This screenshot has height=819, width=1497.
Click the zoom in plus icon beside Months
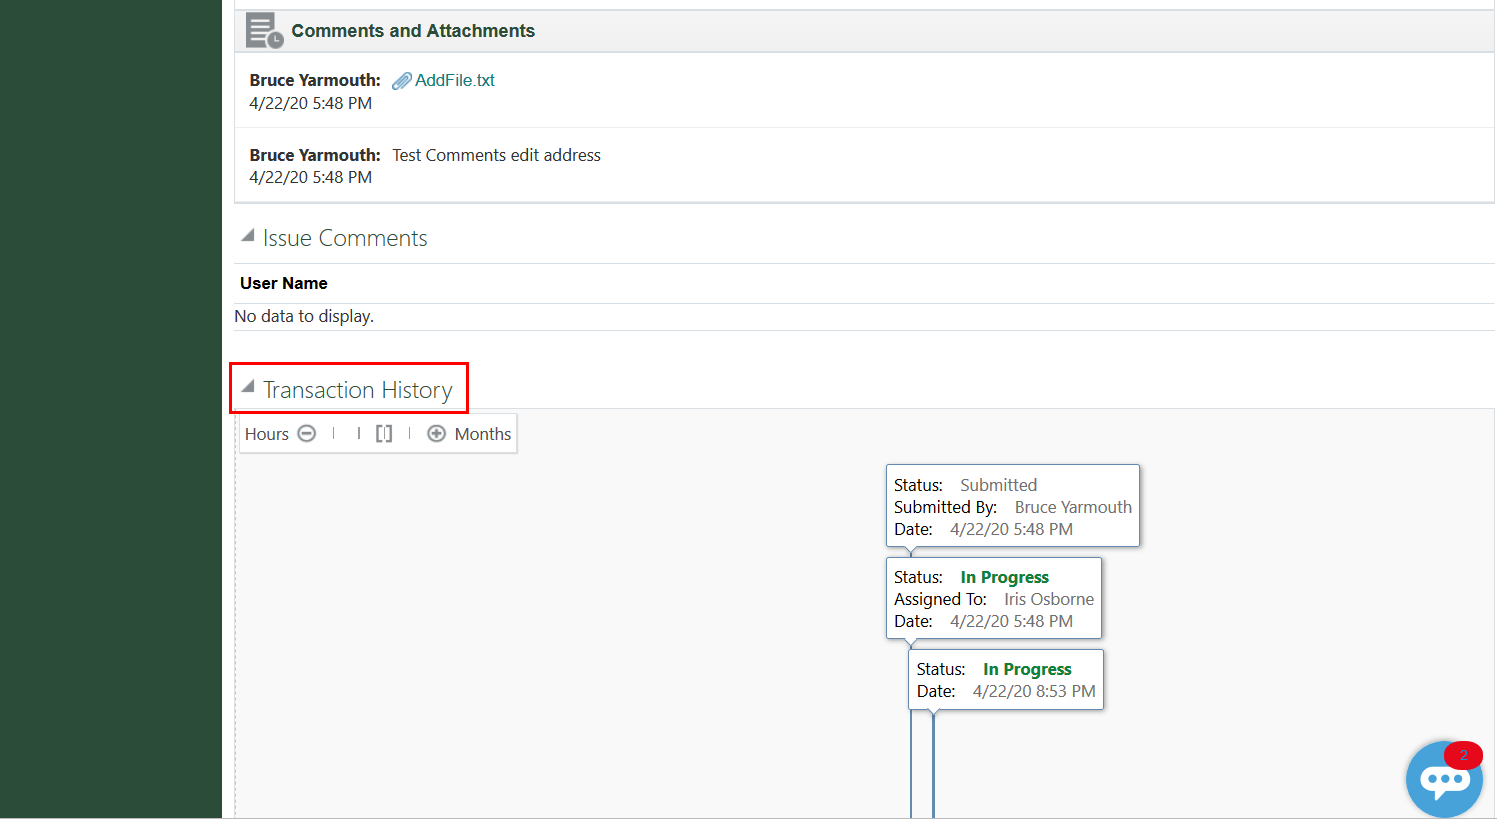tap(436, 434)
